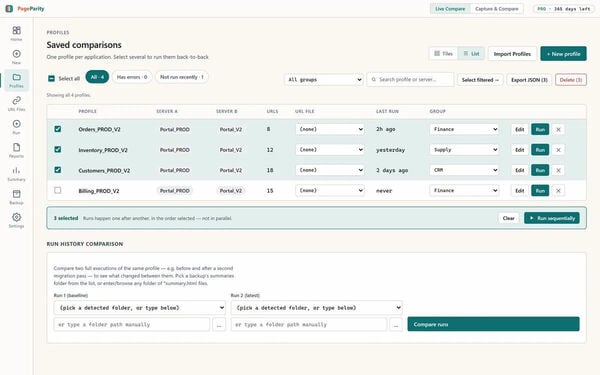Toggle the Select all checkbox

[x=51, y=78]
